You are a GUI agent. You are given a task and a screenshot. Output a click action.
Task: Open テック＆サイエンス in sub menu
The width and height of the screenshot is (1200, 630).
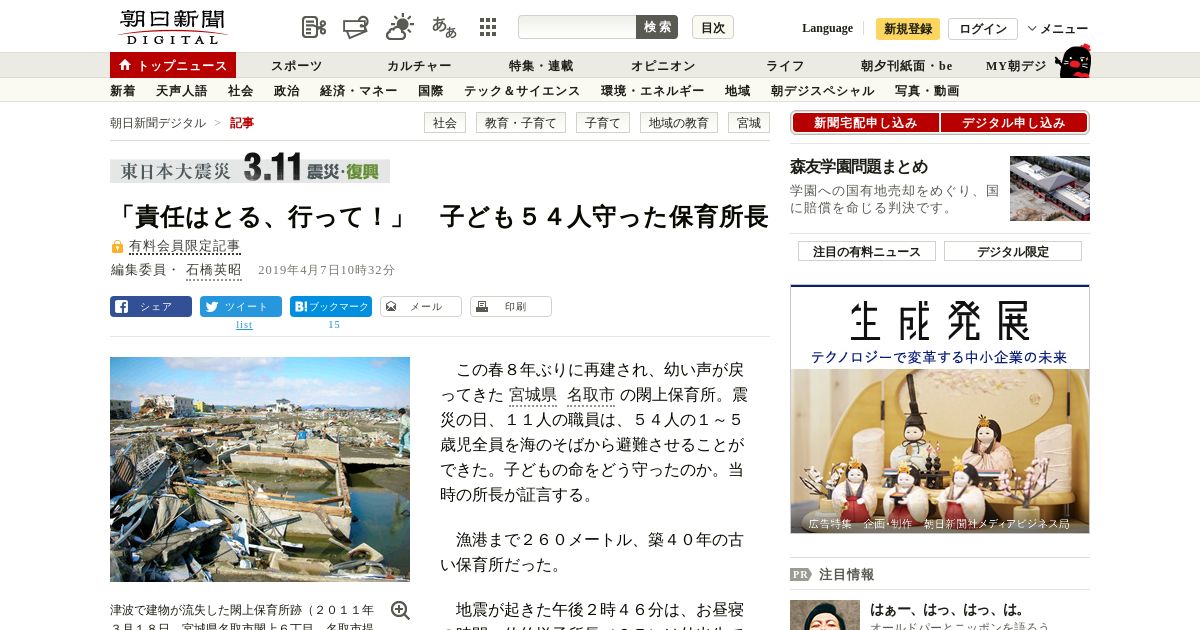click(x=522, y=91)
